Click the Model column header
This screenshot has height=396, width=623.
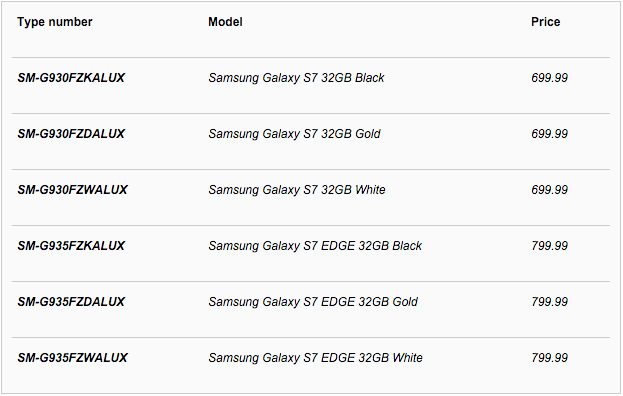(225, 22)
